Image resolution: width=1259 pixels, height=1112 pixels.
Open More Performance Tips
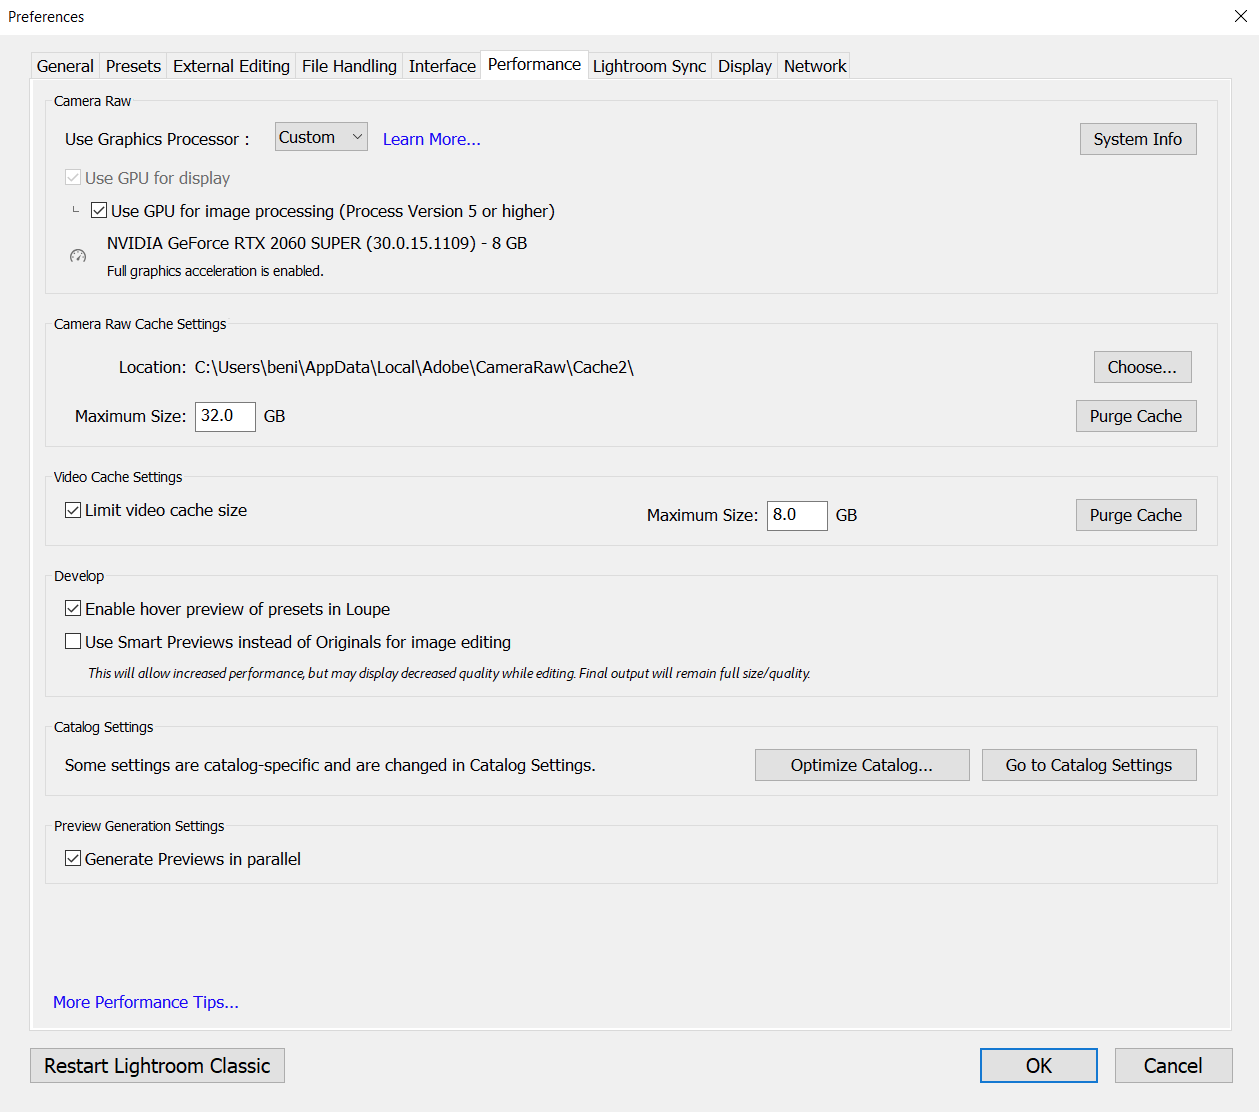coord(145,1001)
